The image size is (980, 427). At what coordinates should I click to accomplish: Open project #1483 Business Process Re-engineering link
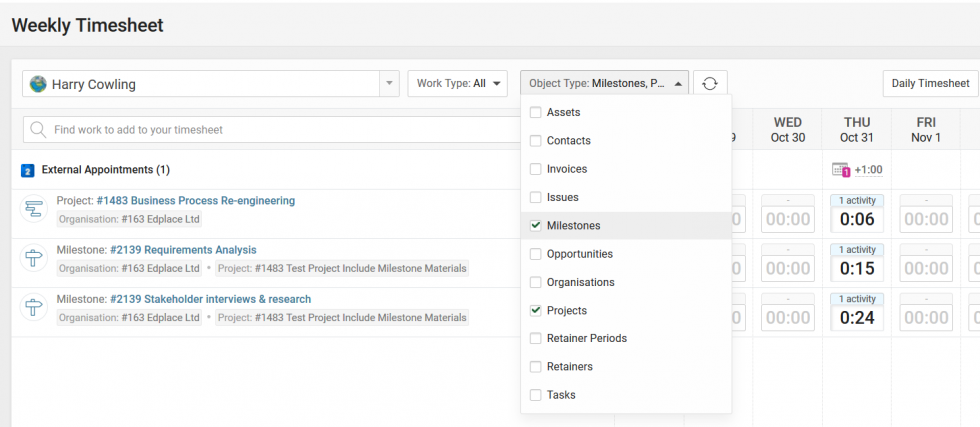tap(196, 201)
